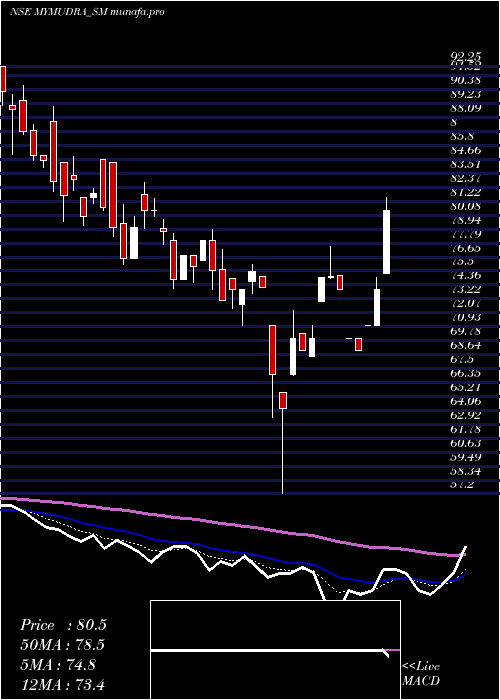Click the 58.34 price axis label
The image size is (500, 700).
point(465,471)
